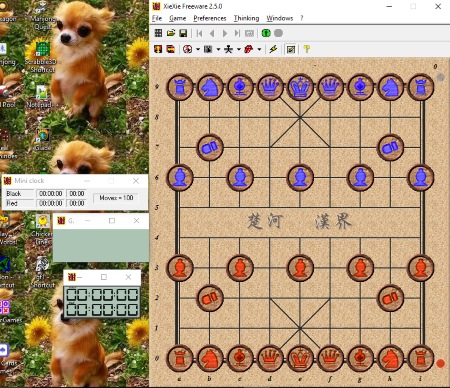Expand the board style dropdown arrow

(x=218, y=49)
